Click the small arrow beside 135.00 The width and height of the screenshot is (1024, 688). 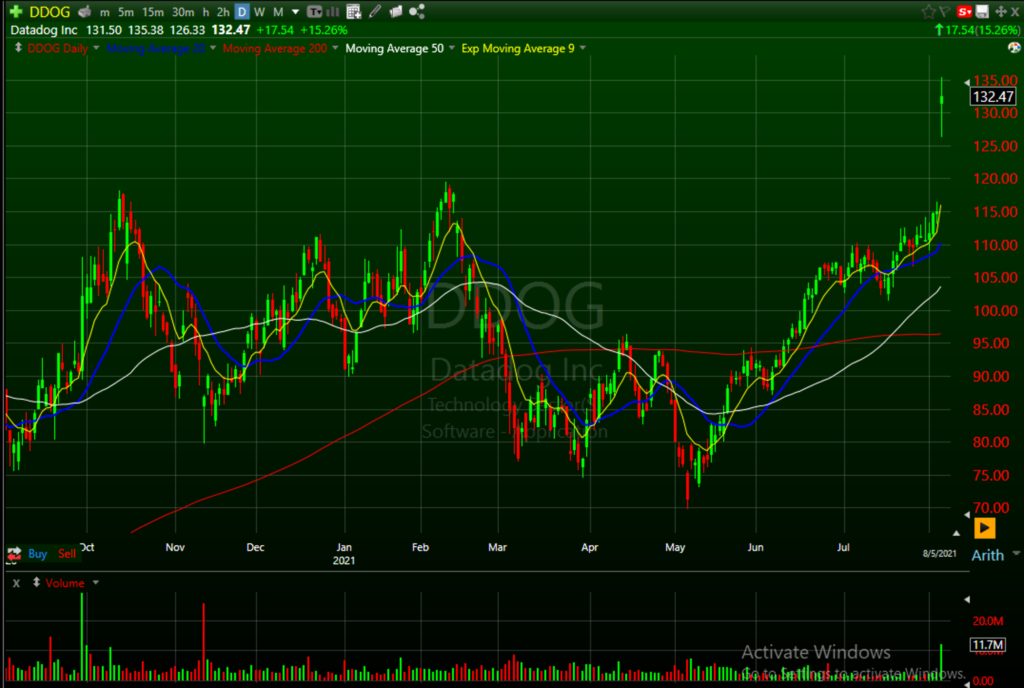coord(967,82)
